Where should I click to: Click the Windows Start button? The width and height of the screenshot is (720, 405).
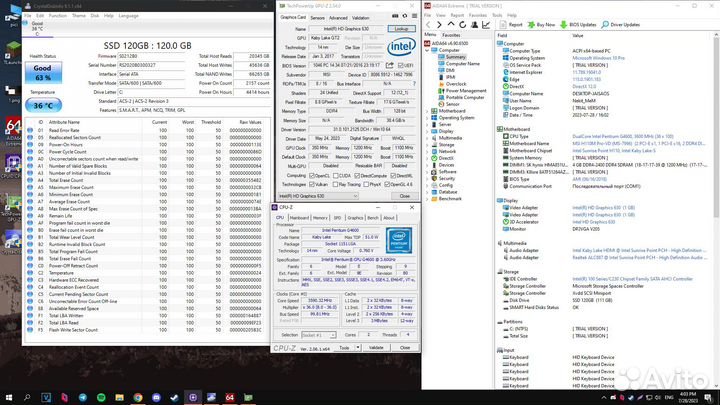click(9, 397)
